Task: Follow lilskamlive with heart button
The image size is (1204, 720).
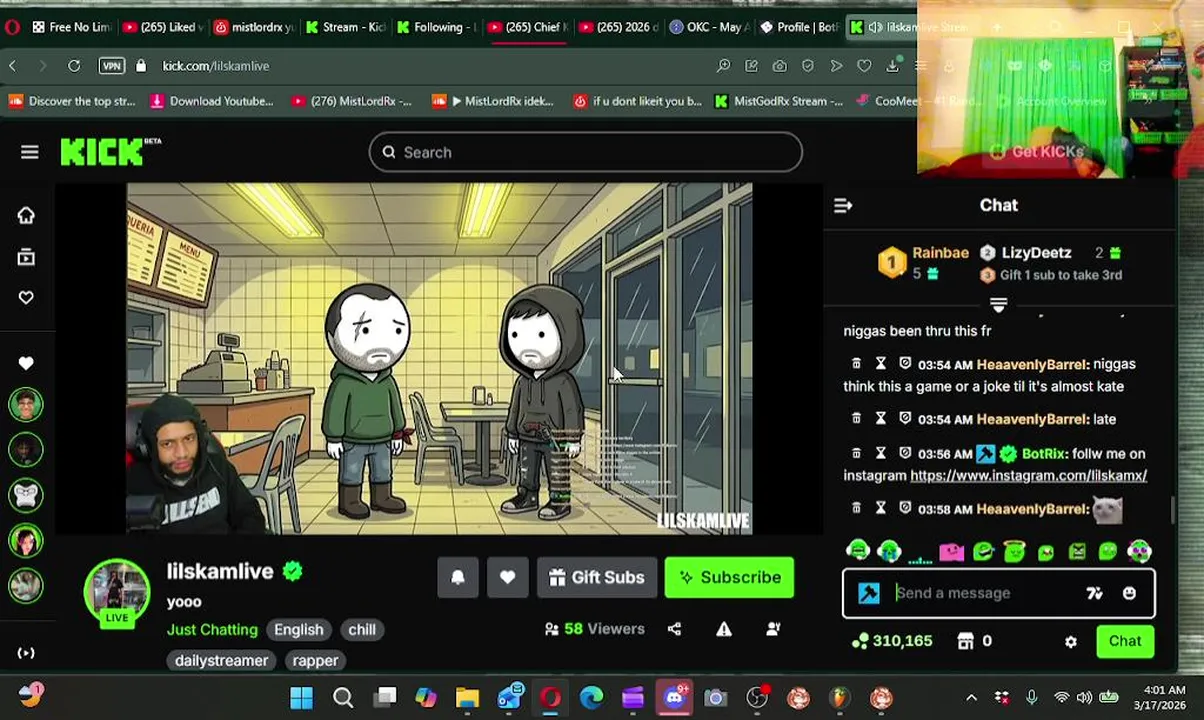Action: click(508, 577)
